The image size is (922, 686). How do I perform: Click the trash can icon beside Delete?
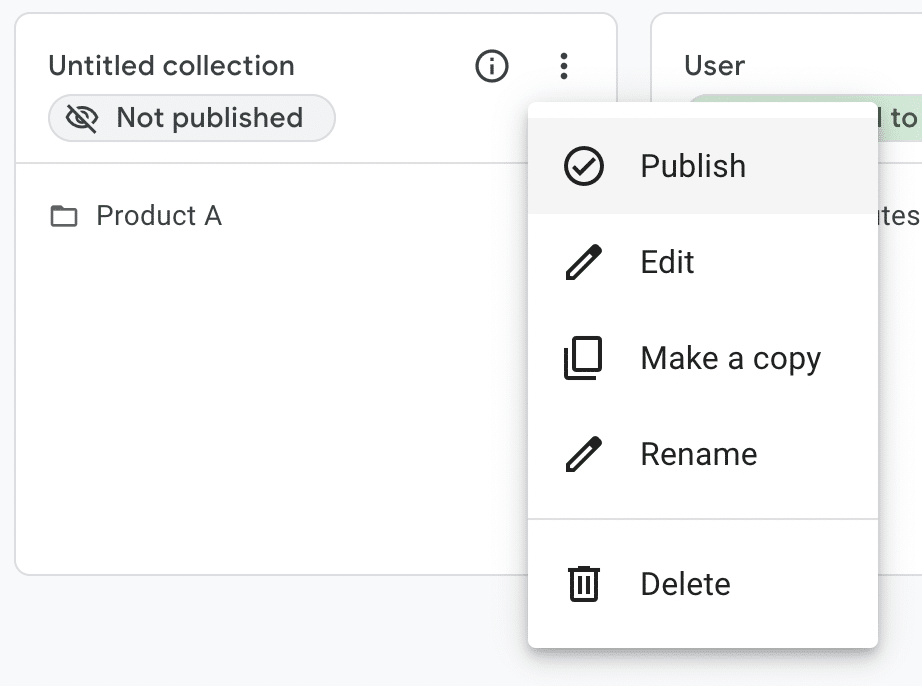(584, 584)
